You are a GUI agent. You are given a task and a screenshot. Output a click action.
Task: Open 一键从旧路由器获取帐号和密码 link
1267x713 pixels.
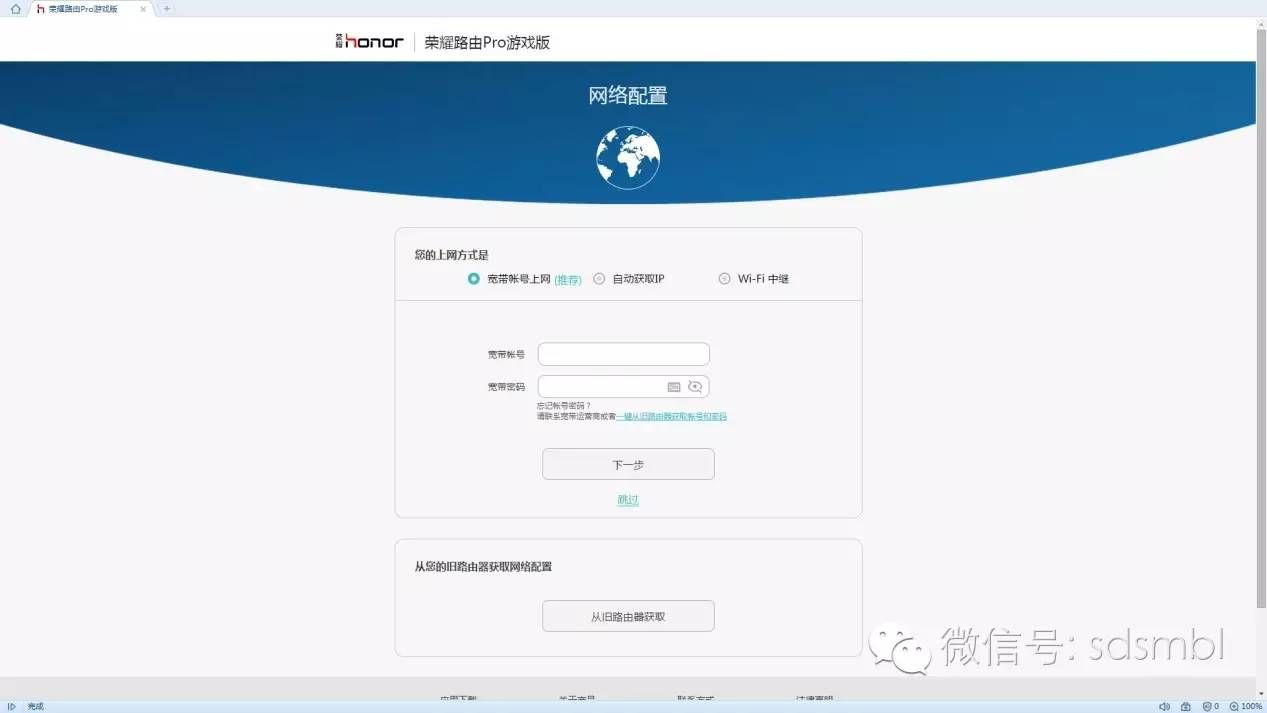[x=672, y=416]
